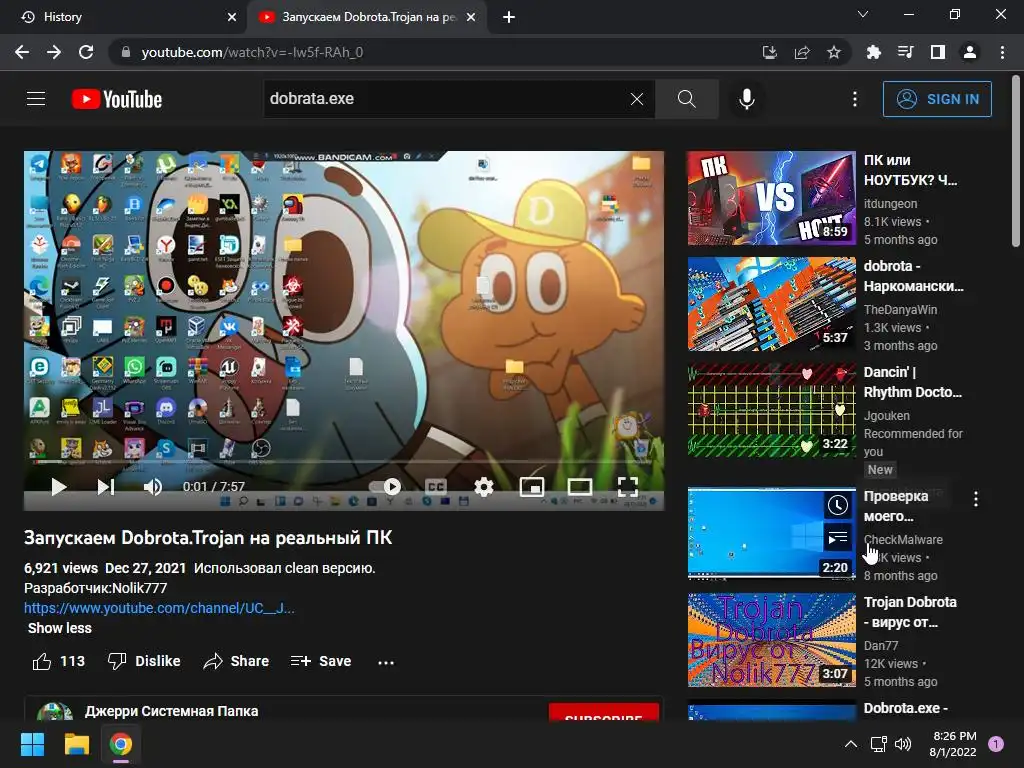Viewport: 1024px width, 768px height.
Task: Clear the search box with X
Action: point(637,99)
